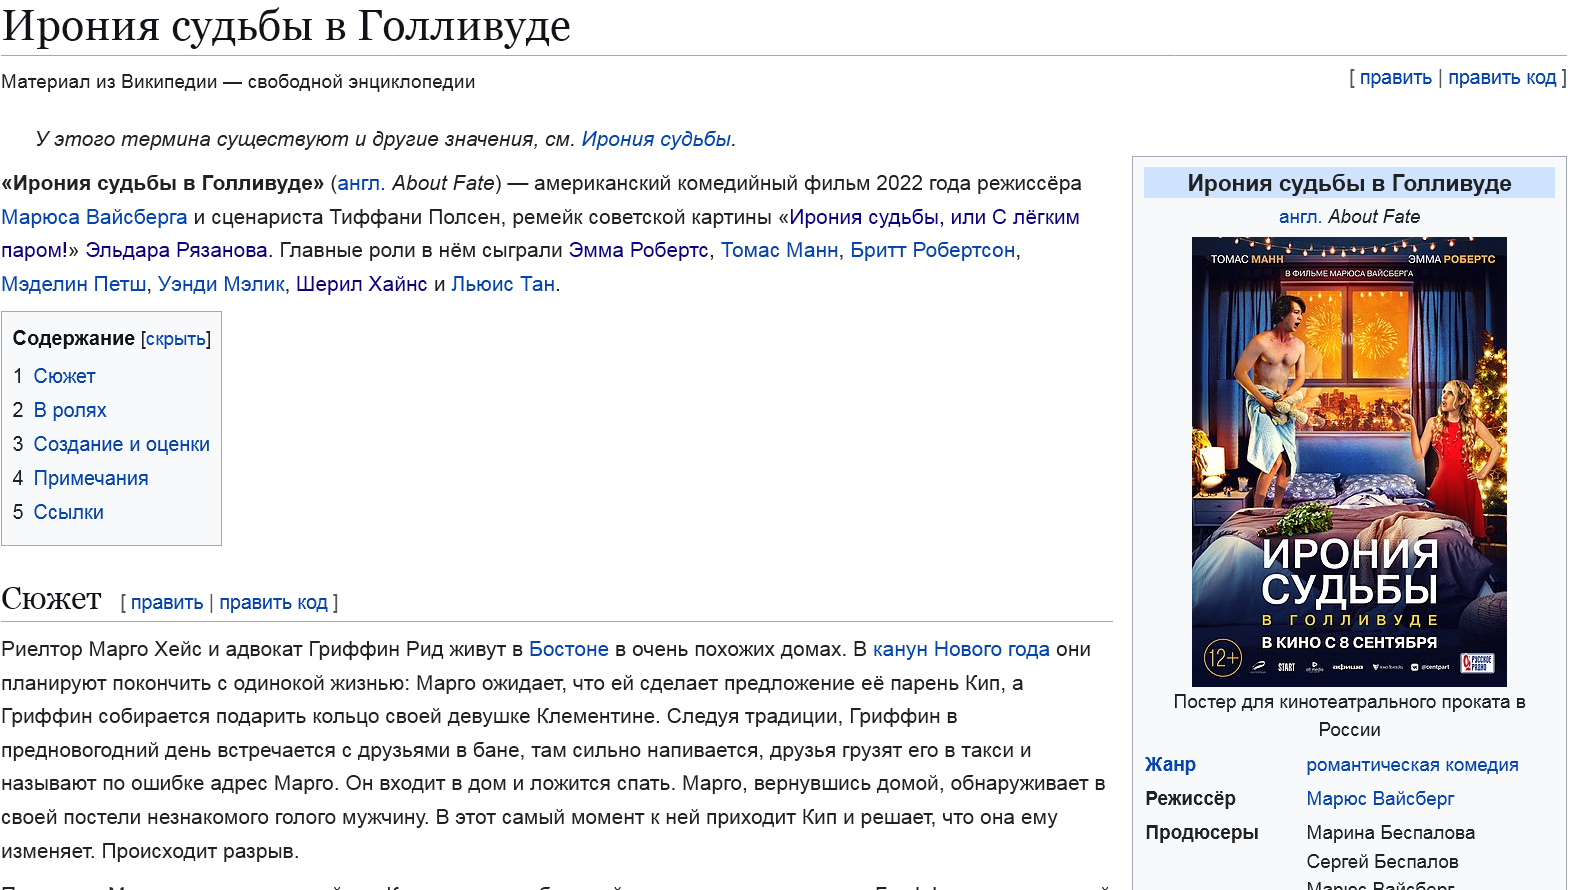Open the 'Уэнди Мэлик' actor link
Image resolution: width=1579 pixels, height=890 pixels.
point(221,284)
